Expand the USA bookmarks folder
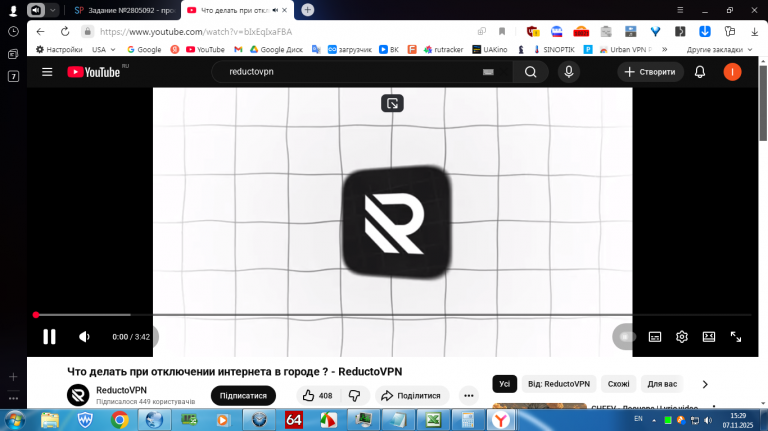This screenshot has width=768, height=431. pyautogui.click(x=103, y=49)
